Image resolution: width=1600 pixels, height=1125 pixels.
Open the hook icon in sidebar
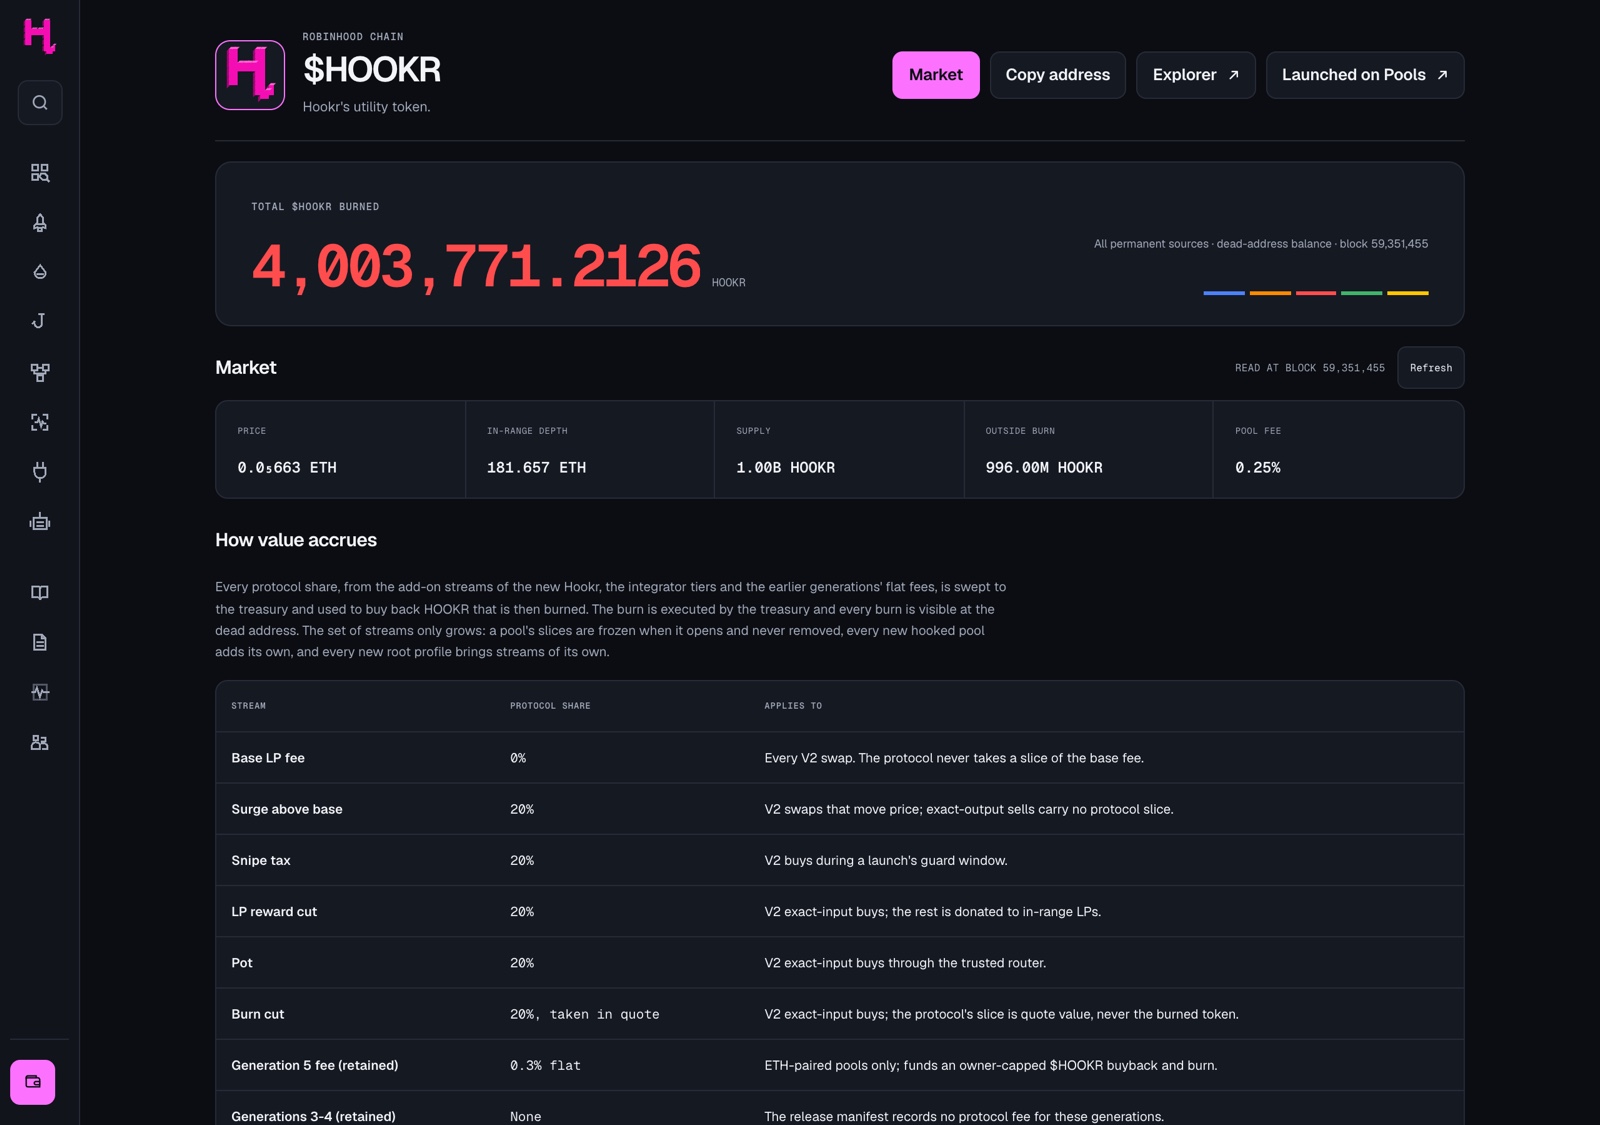(x=40, y=321)
